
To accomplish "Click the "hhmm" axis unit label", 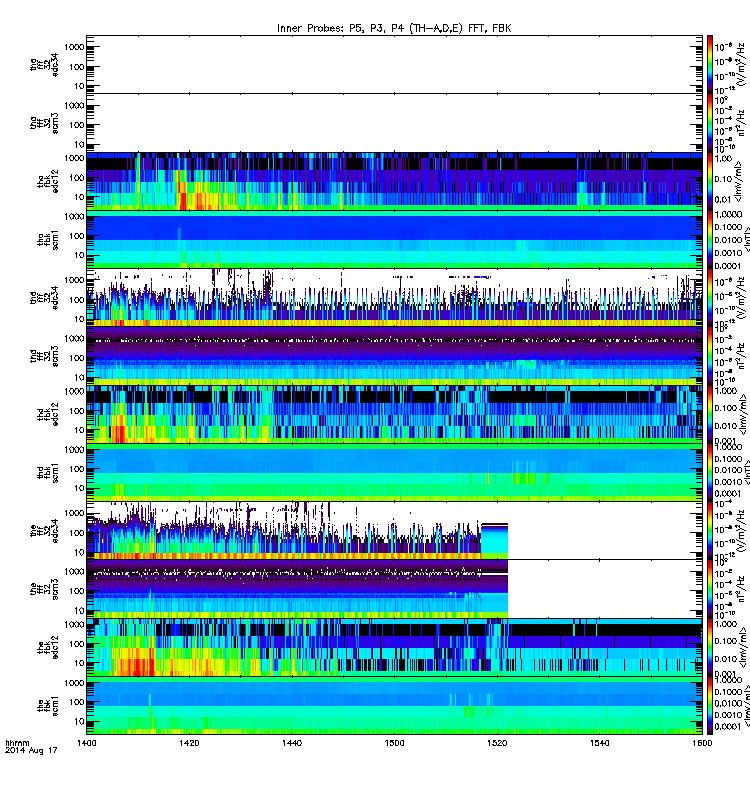I will [17, 743].
